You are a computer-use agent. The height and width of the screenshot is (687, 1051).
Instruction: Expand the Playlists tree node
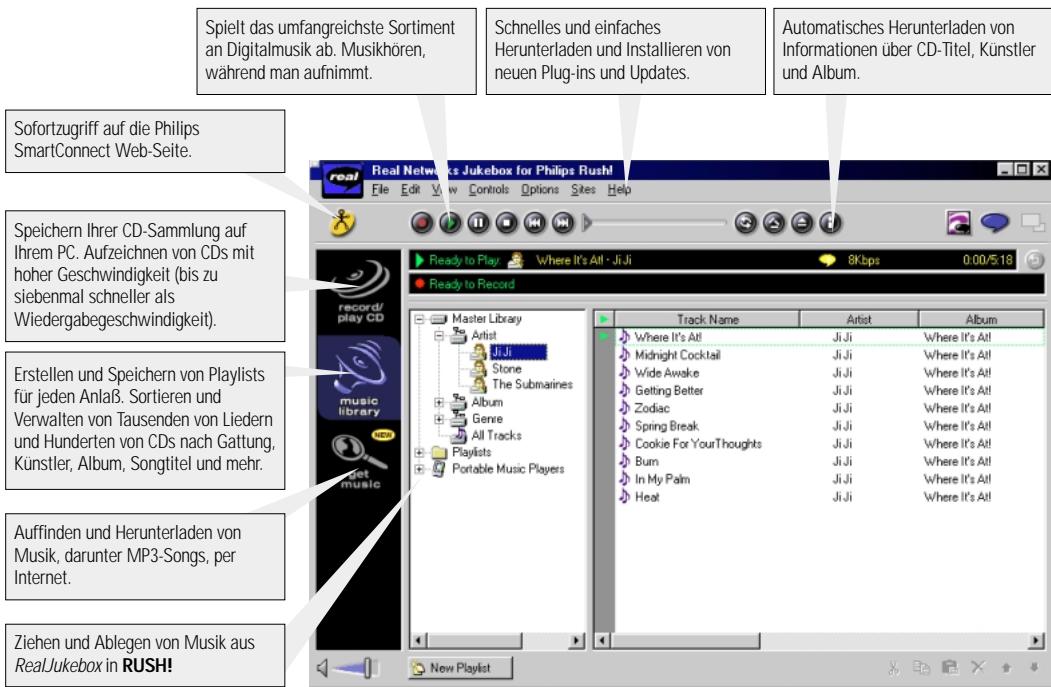click(x=420, y=452)
